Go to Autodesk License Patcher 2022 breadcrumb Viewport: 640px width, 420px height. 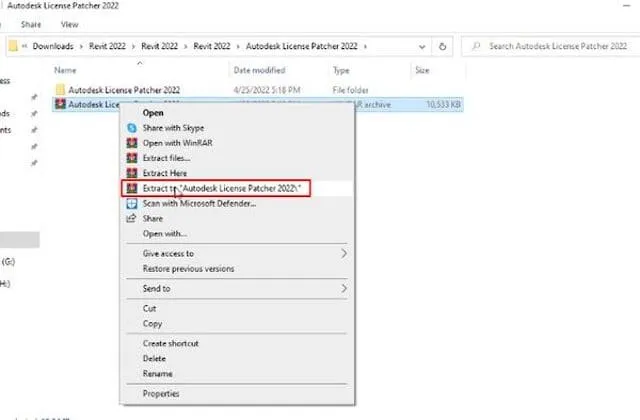click(x=302, y=46)
